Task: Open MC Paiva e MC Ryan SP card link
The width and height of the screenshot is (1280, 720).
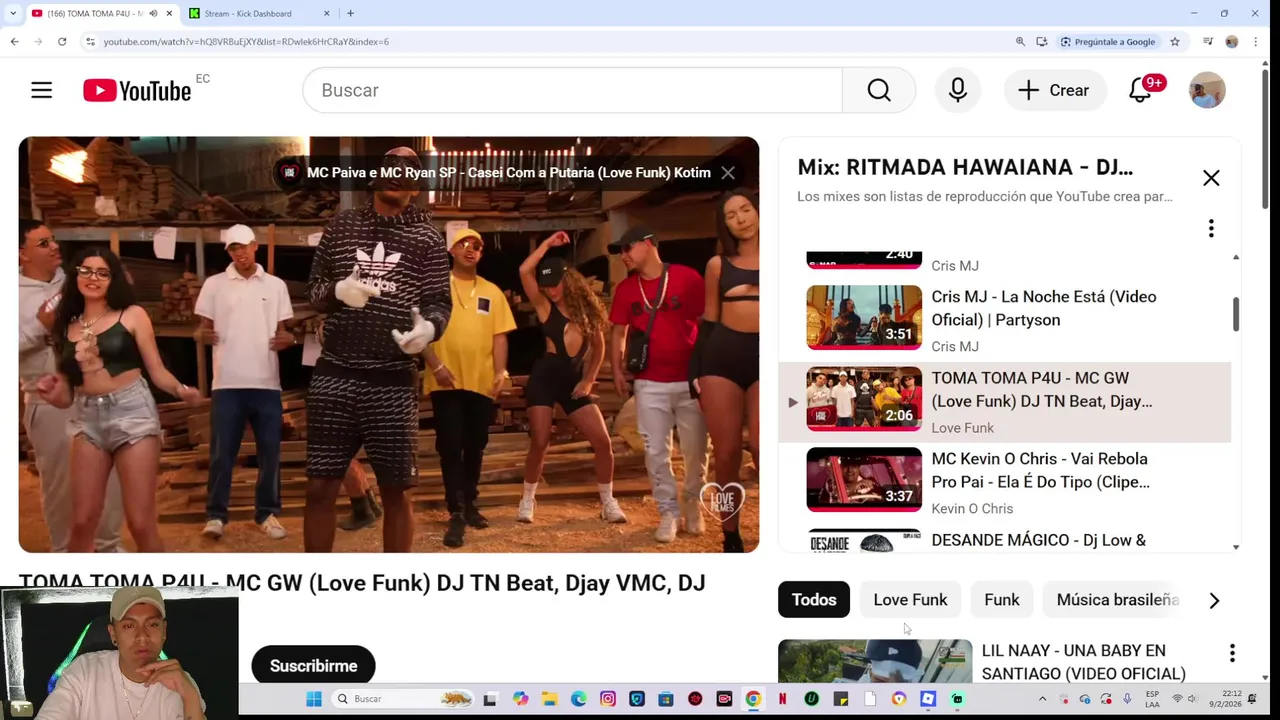Action: coord(508,173)
